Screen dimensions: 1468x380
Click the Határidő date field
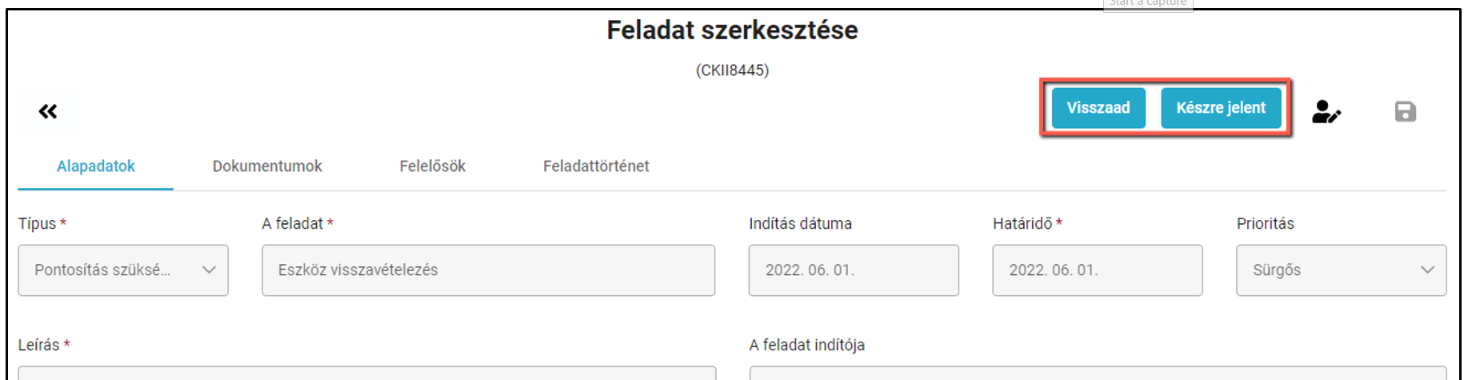pos(1097,270)
